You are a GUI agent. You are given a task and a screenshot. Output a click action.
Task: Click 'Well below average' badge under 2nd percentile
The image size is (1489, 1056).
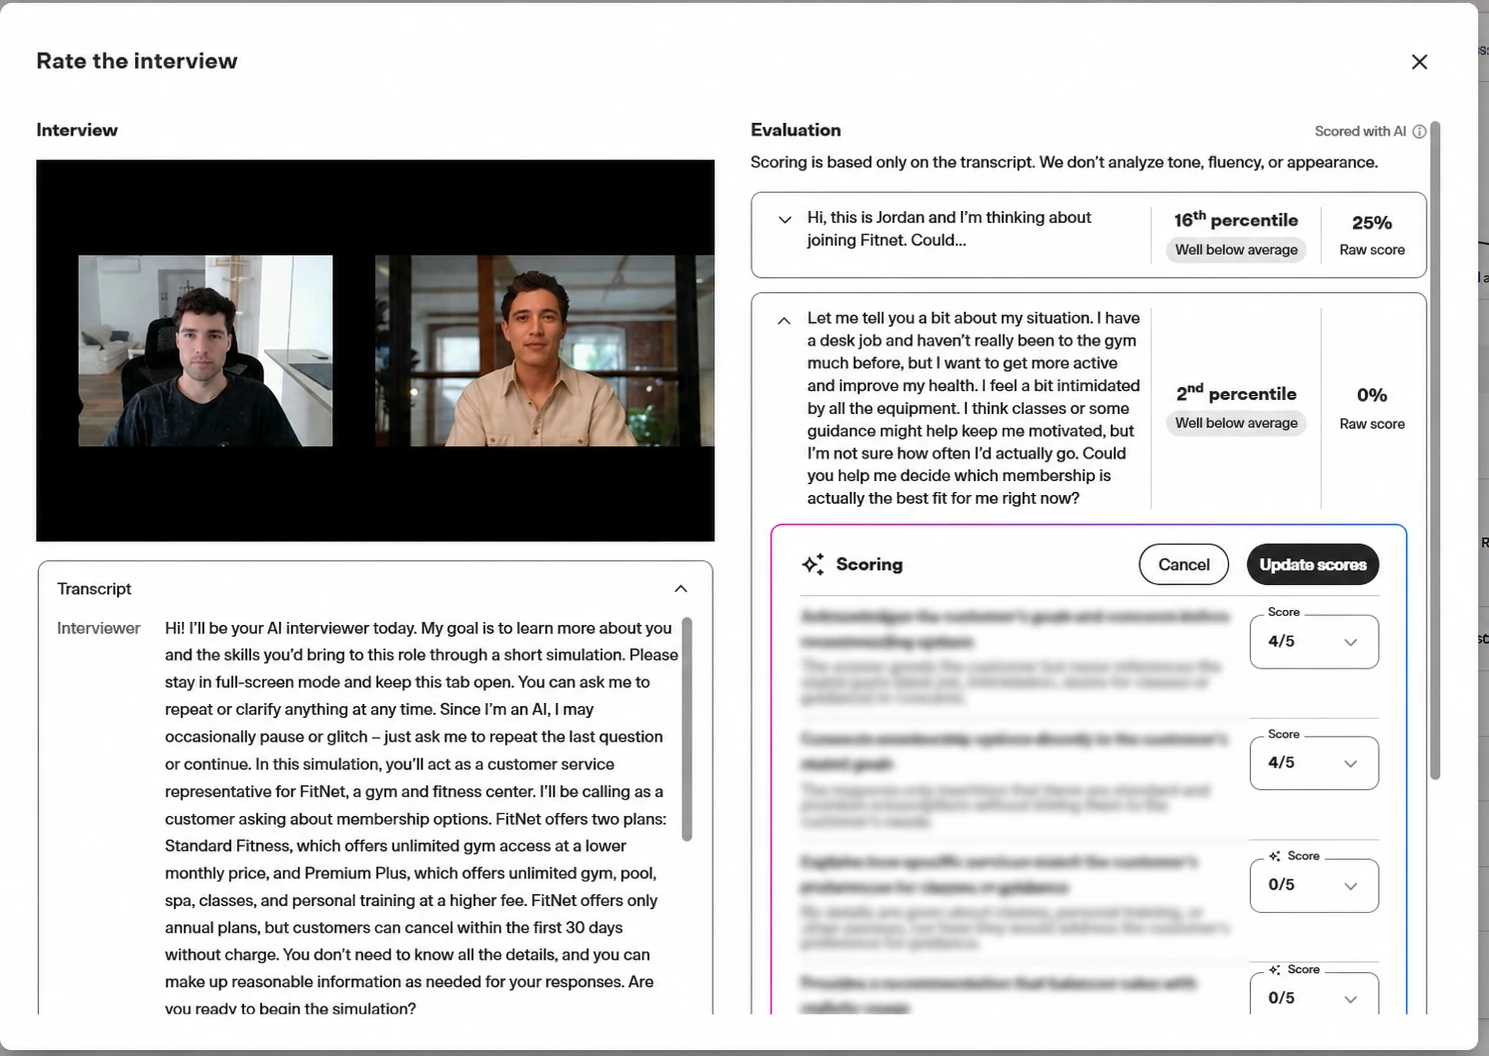tap(1236, 424)
